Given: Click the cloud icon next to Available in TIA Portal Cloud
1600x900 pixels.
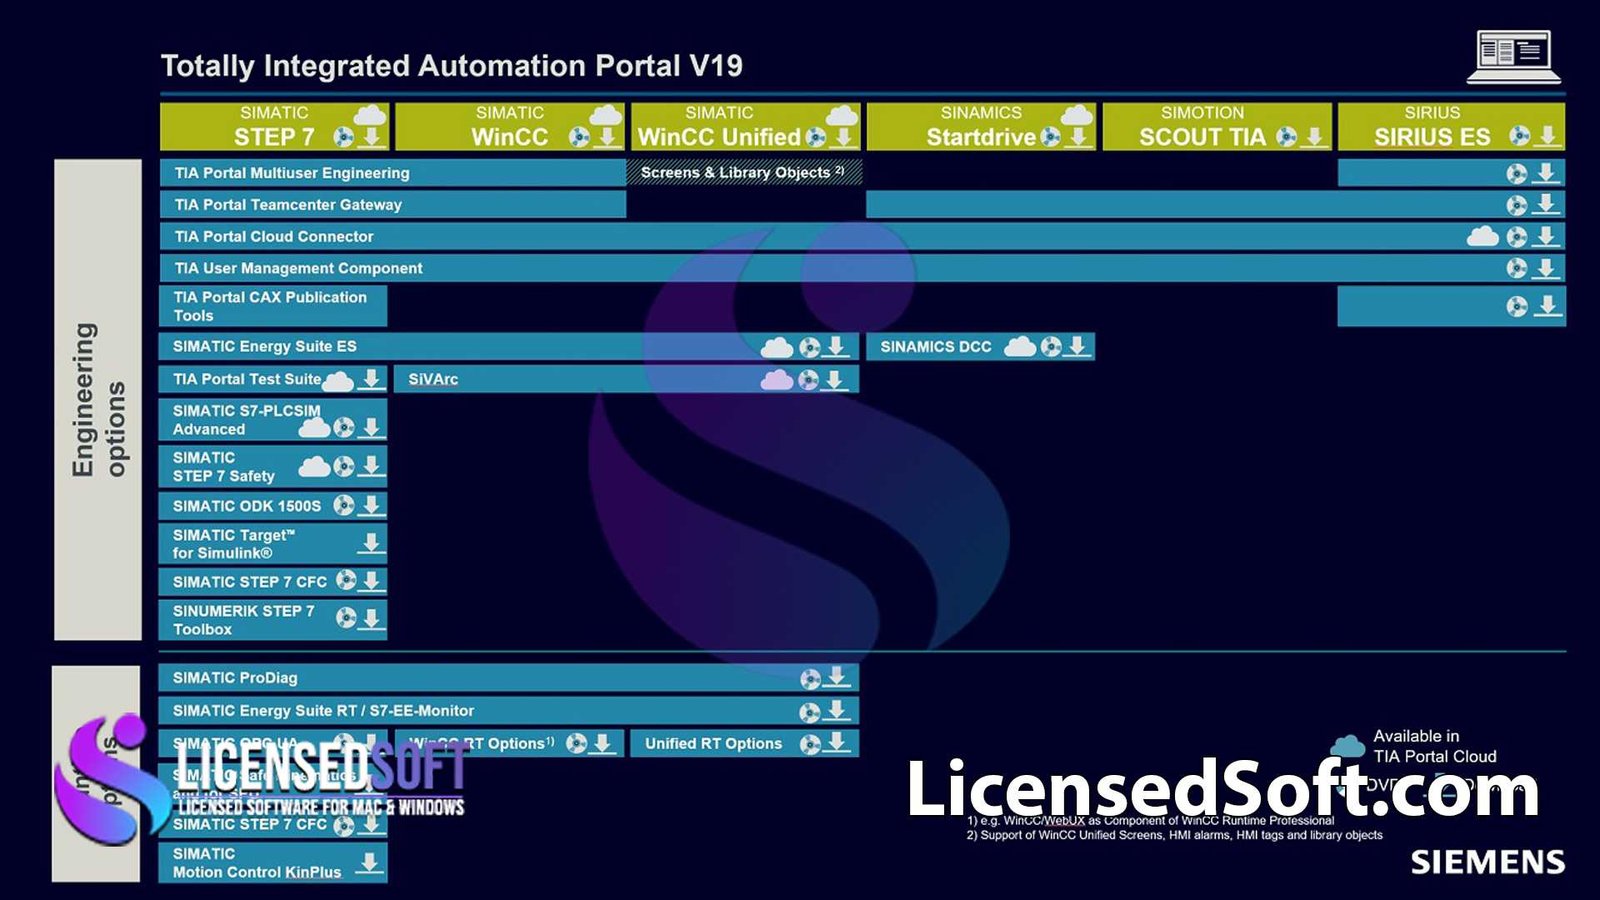Looking at the screenshot, I should click(1348, 746).
